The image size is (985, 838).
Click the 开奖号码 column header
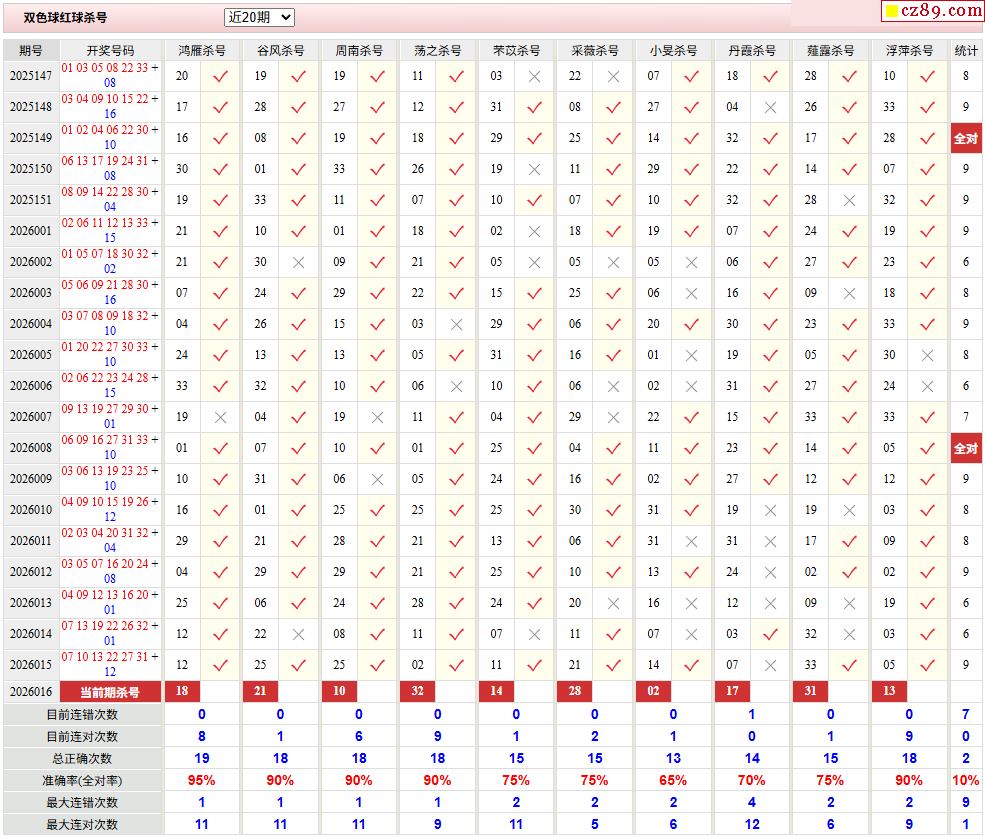[110, 50]
